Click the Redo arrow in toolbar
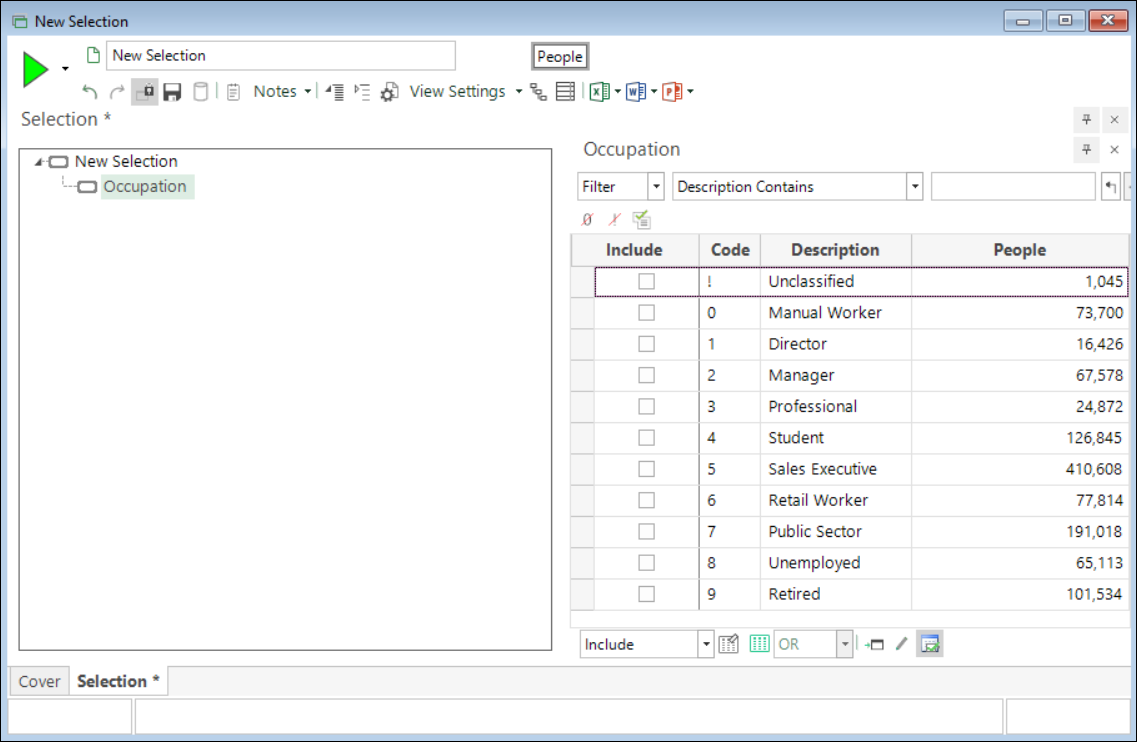Image resolution: width=1137 pixels, height=742 pixels. [117, 92]
